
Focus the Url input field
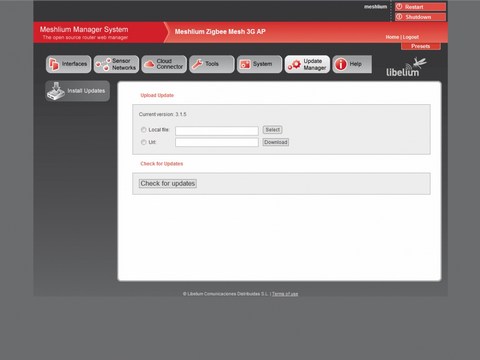coord(217,143)
